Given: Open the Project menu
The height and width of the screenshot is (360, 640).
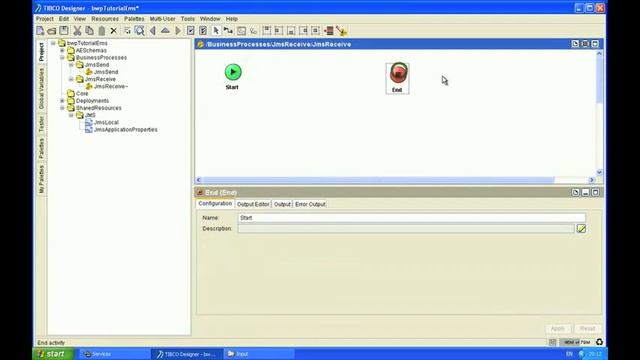Looking at the screenshot, I should (x=44, y=19).
